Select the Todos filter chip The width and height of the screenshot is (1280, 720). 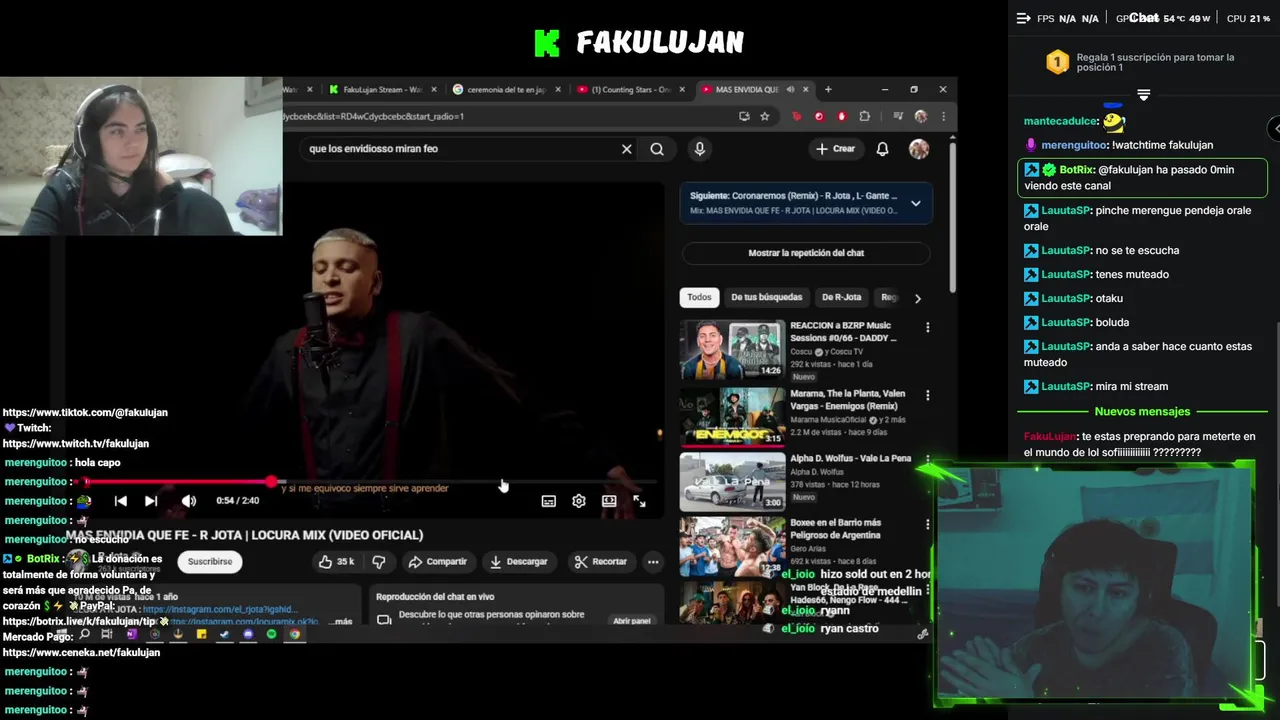700,297
